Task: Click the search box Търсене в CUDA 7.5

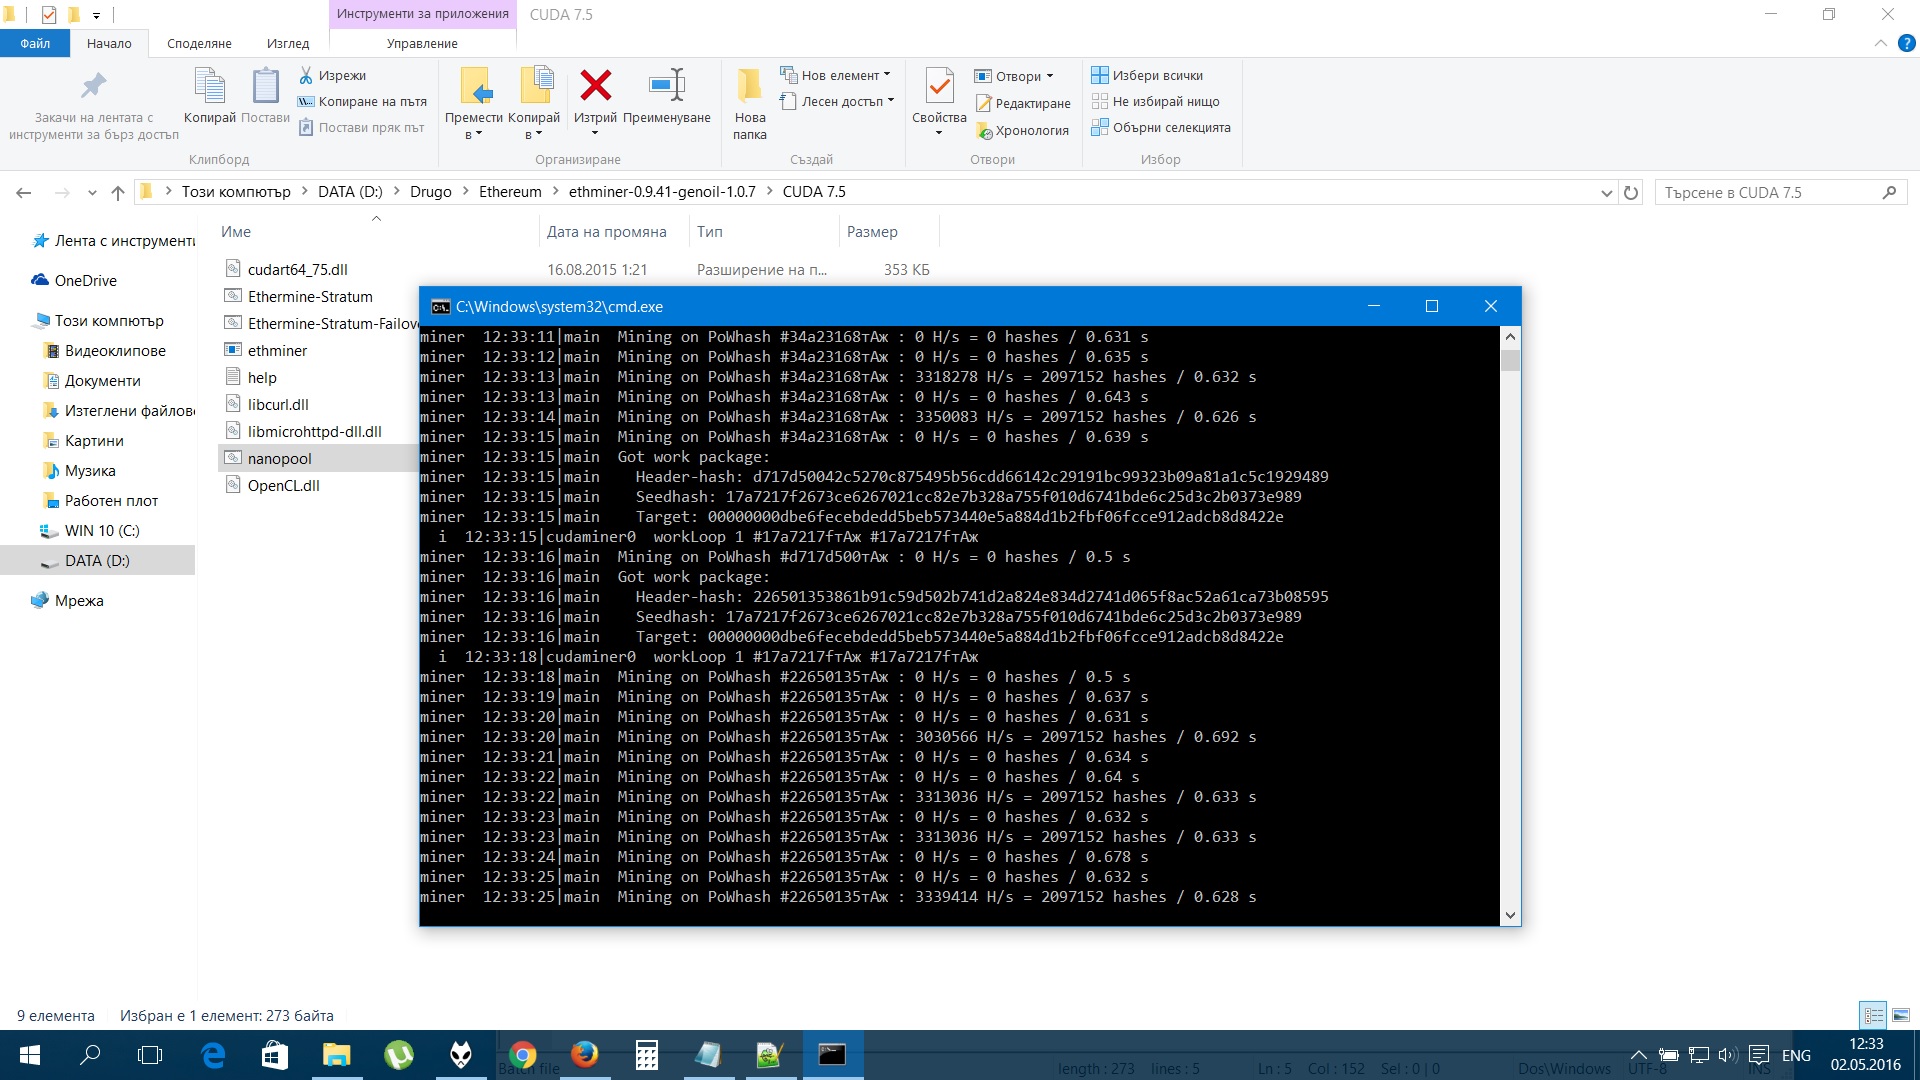Action: tap(1780, 193)
